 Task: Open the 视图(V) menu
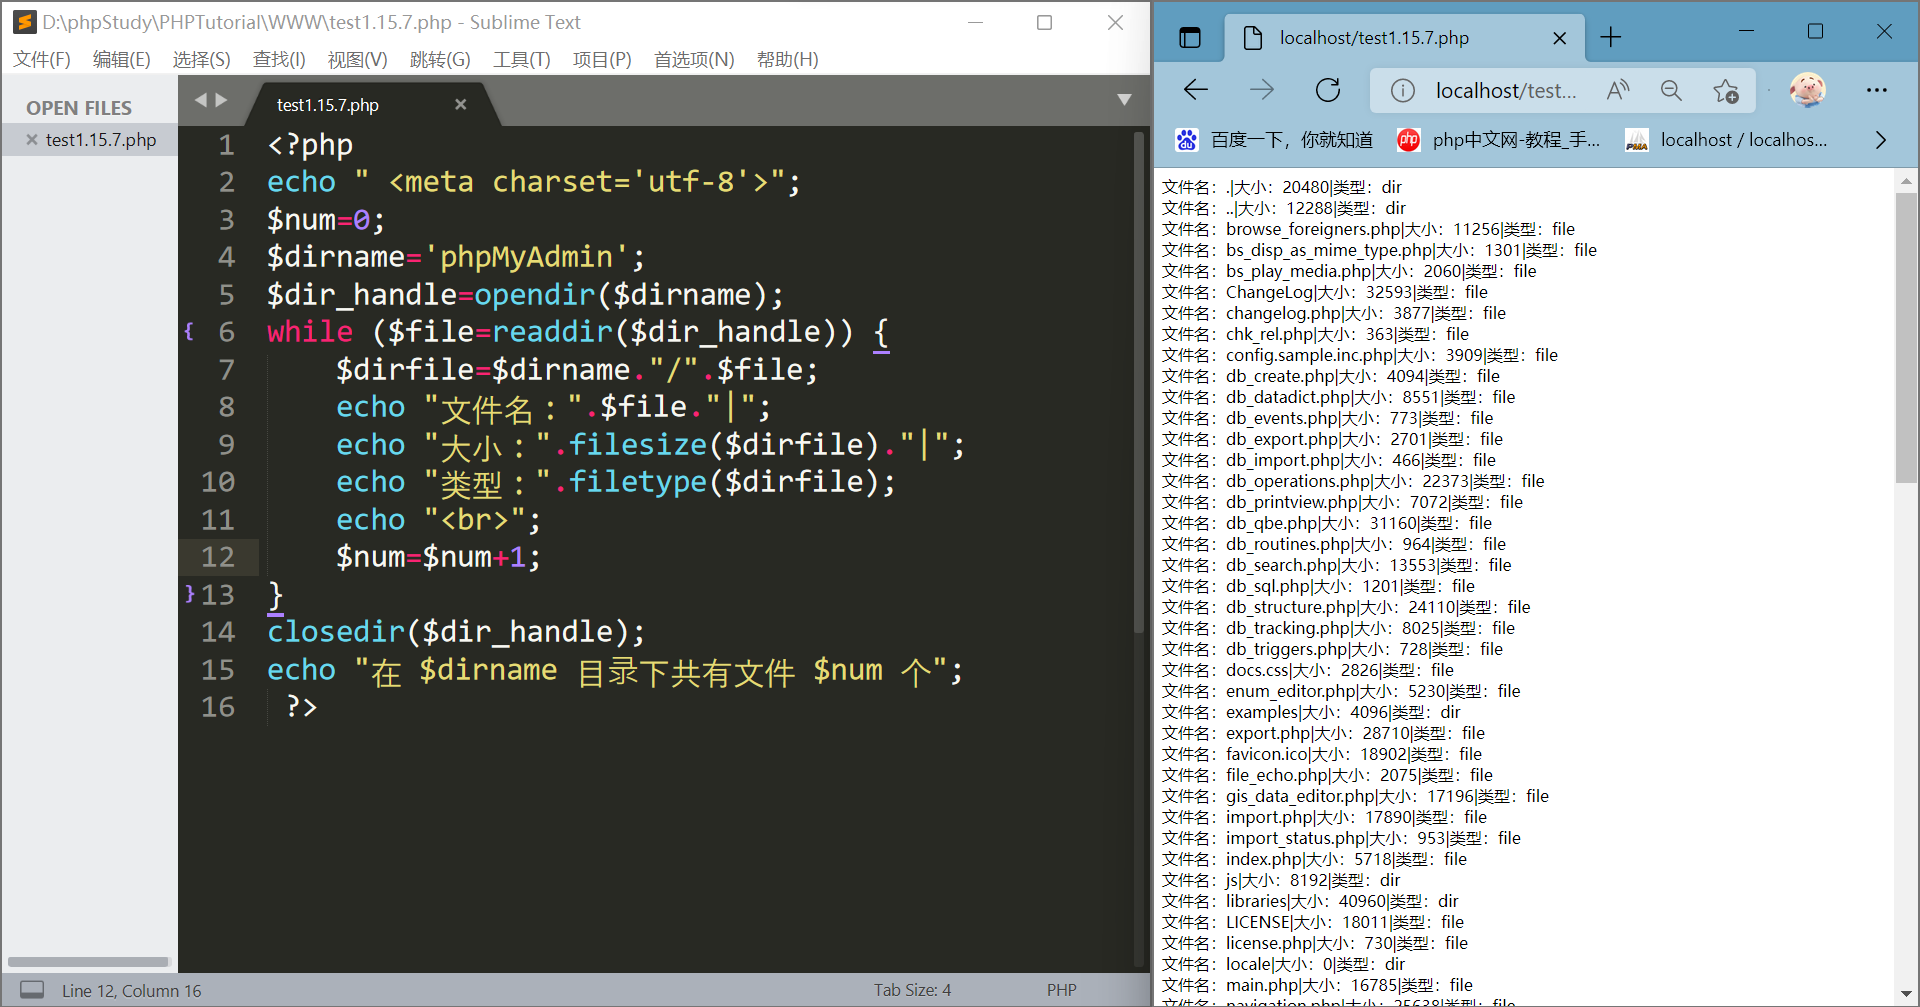pyautogui.click(x=358, y=60)
